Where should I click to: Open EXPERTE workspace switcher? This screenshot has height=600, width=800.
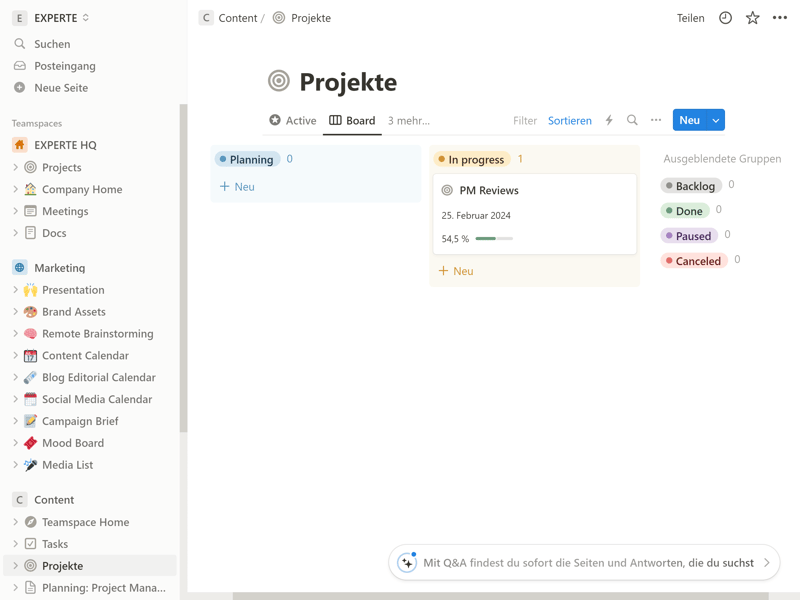coord(52,18)
